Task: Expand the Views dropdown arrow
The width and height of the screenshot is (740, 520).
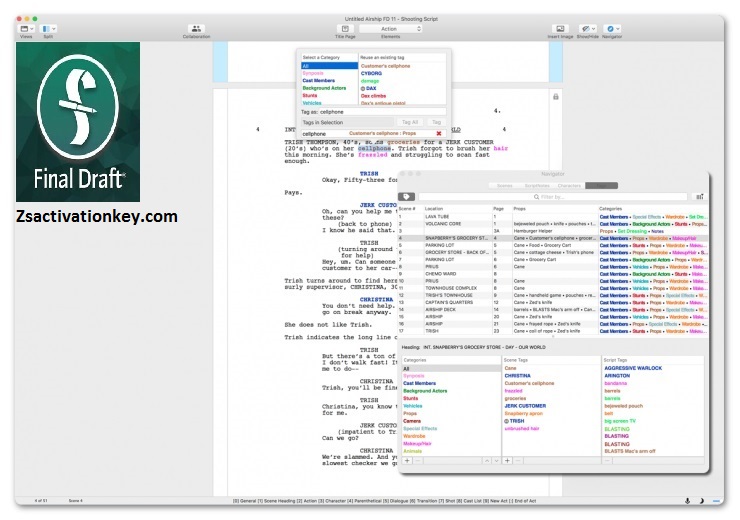Action: [32, 29]
